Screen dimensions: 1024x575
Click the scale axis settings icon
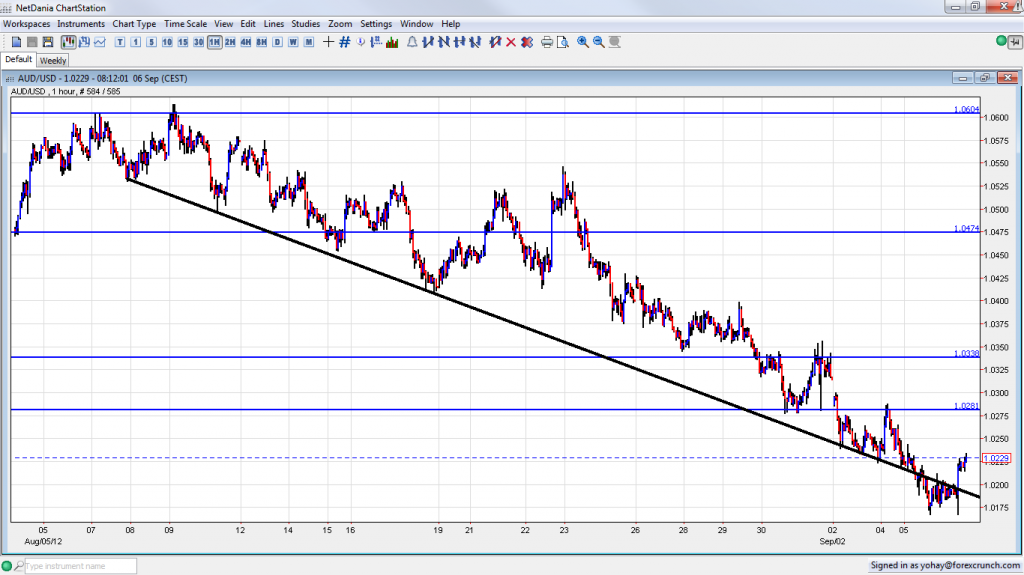(x=376, y=42)
